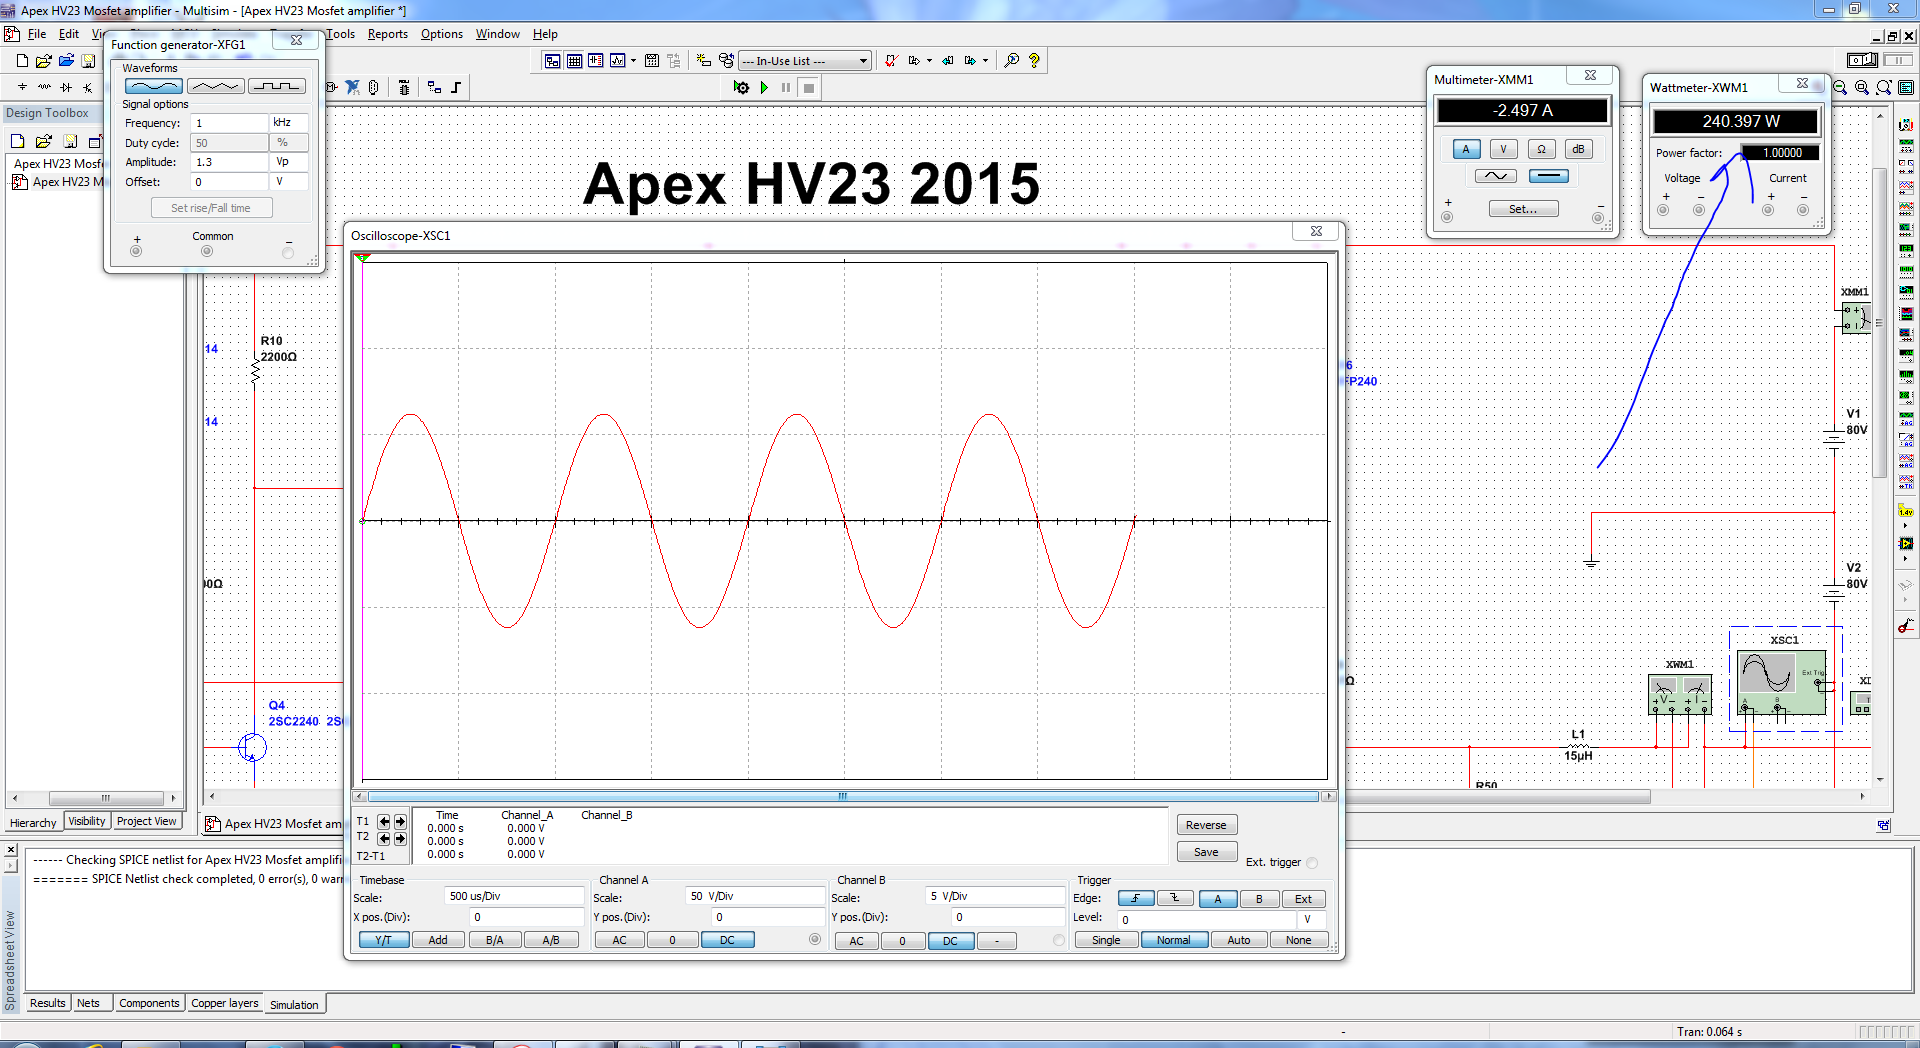Change frequency unit kHz in function generator

point(288,123)
